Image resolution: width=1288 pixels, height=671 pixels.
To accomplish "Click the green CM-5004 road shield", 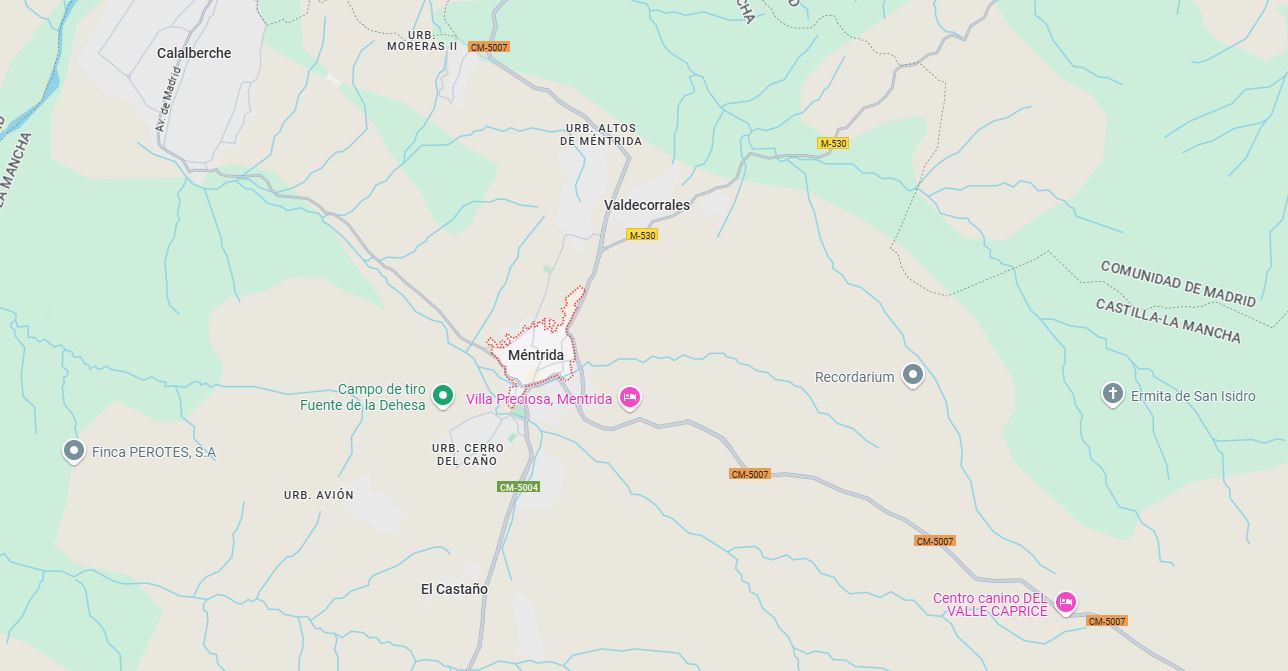I will coord(519,487).
